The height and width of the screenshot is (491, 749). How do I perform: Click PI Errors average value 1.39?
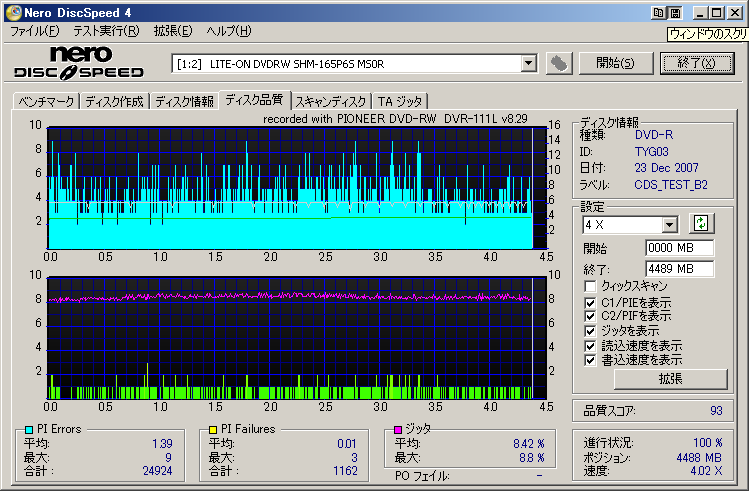coord(162,444)
